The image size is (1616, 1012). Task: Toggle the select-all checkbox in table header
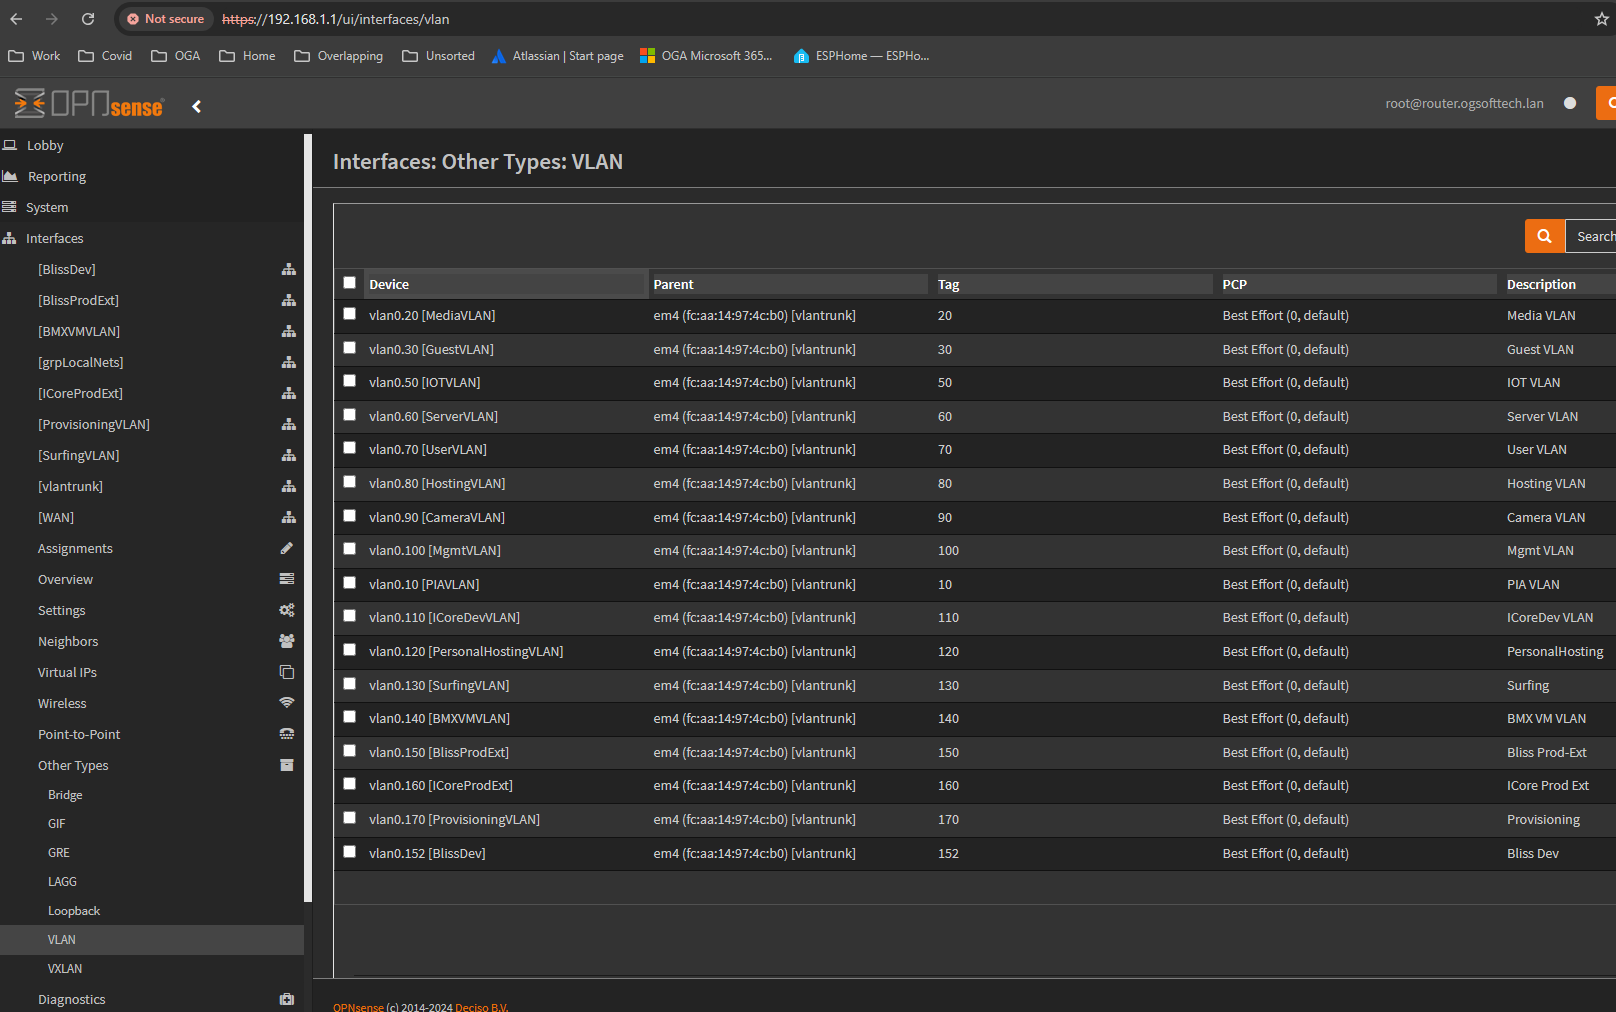click(x=350, y=283)
